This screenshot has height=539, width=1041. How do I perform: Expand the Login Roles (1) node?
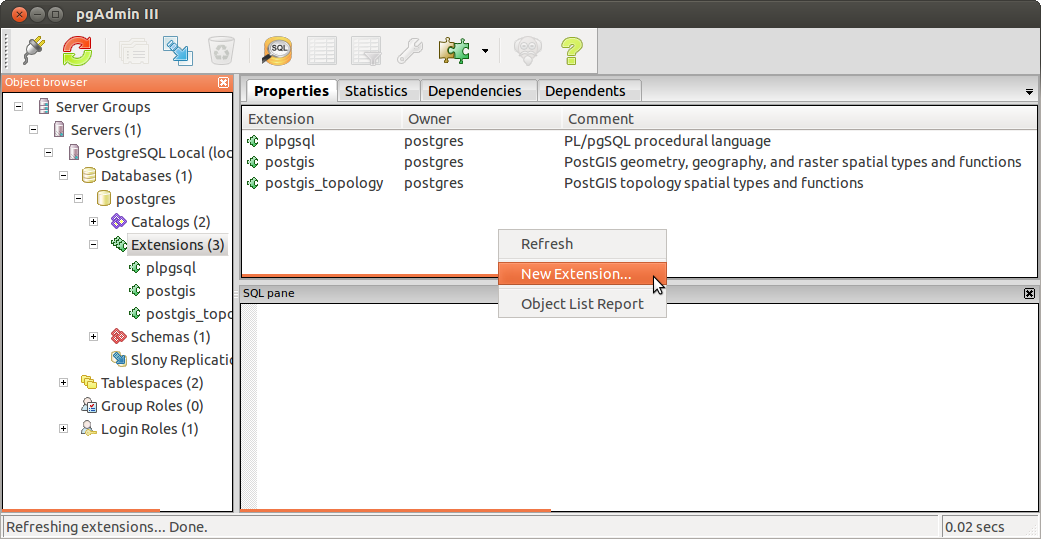(x=64, y=429)
